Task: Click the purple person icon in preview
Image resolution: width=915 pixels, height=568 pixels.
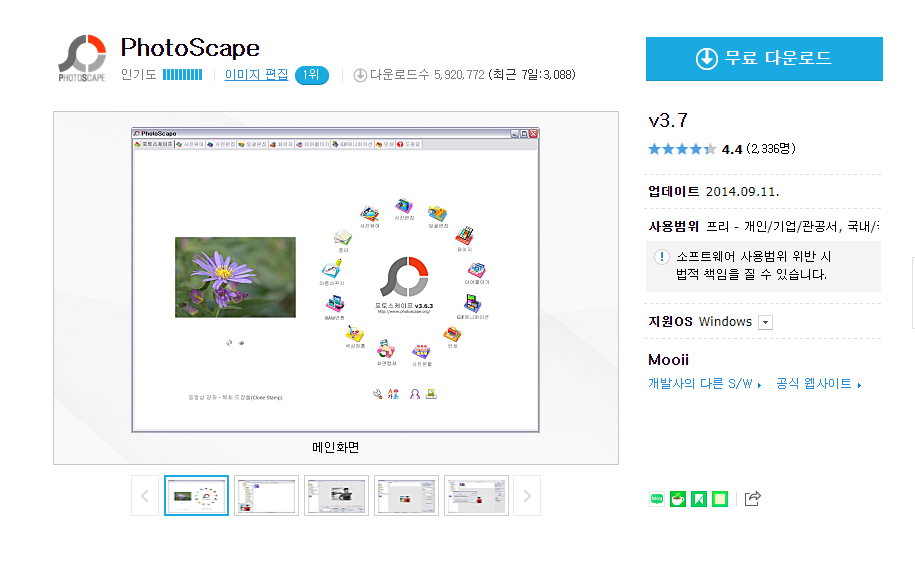Action: [x=415, y=394]
